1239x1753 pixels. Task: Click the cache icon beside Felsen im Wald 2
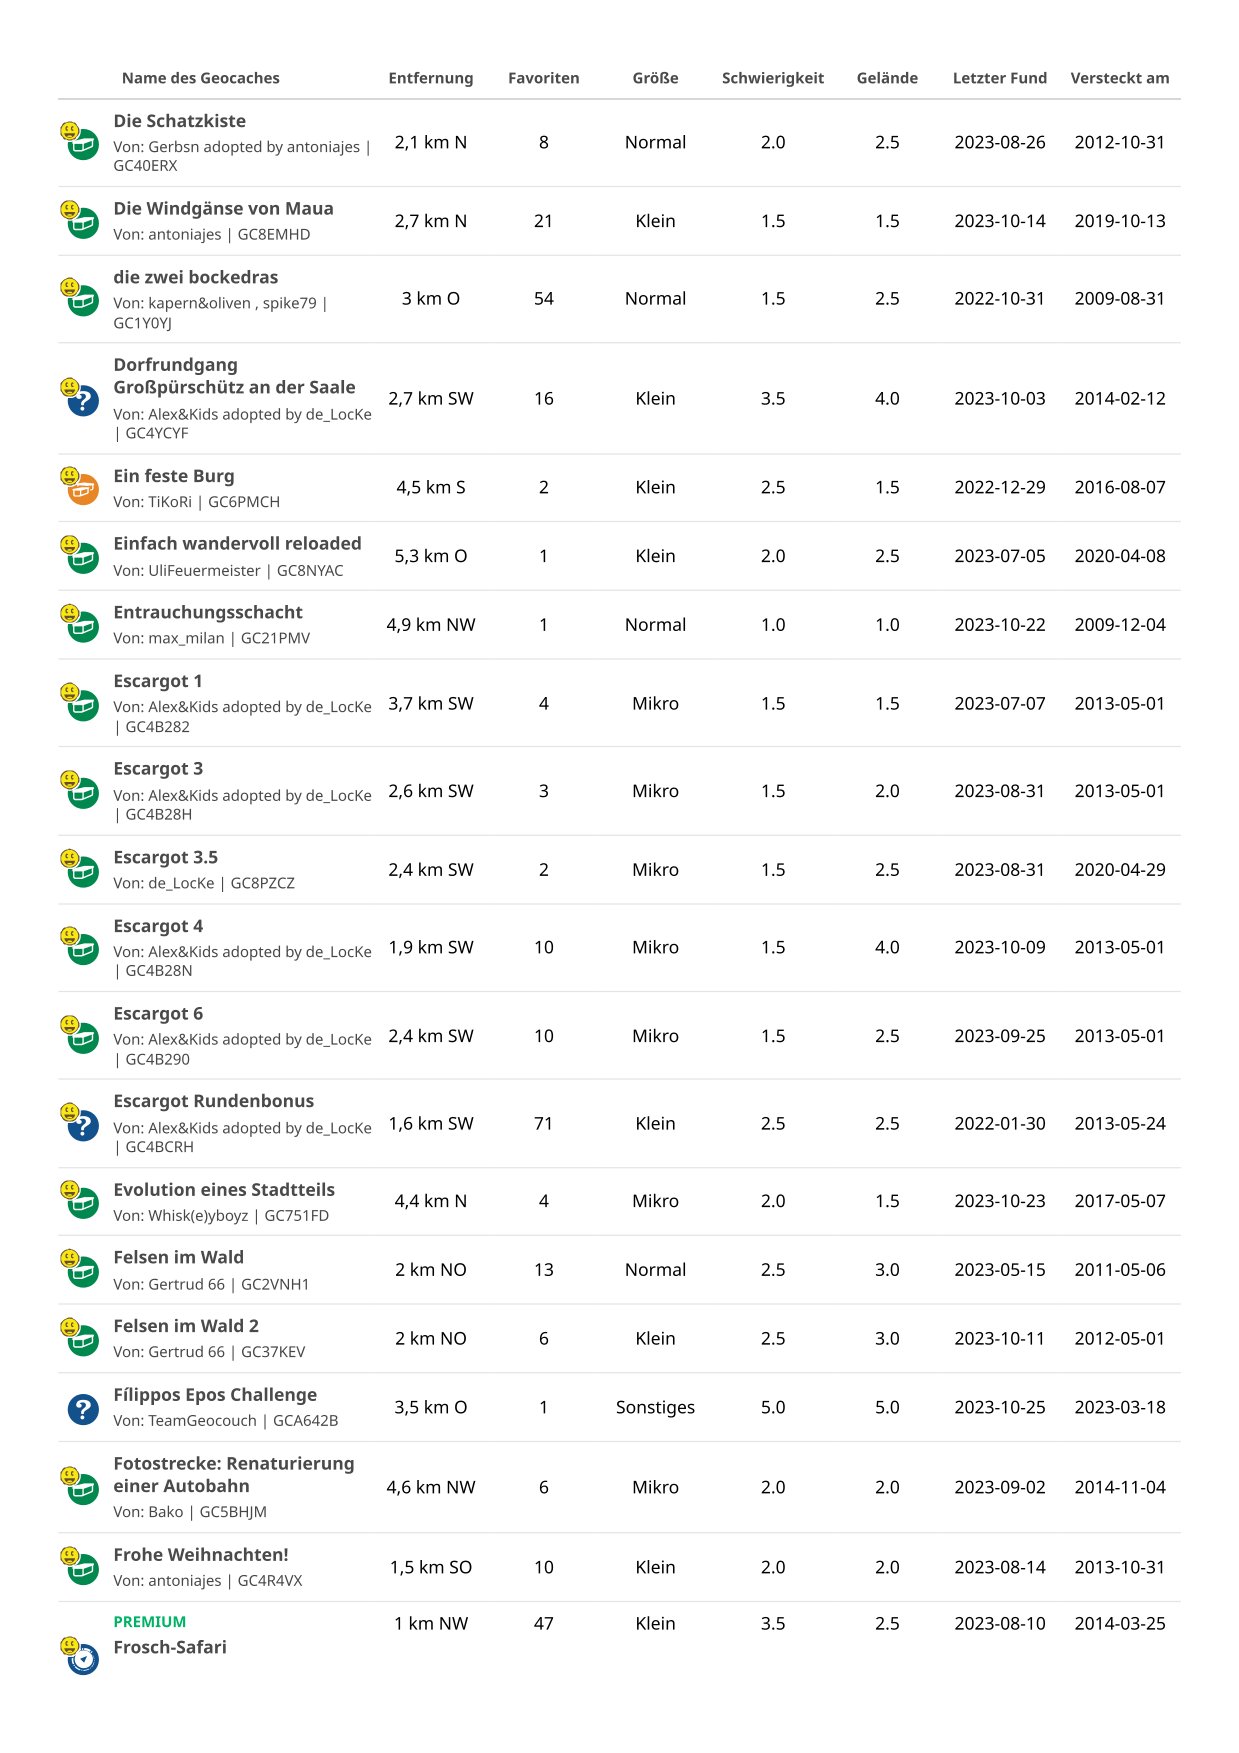(82, 1340)
